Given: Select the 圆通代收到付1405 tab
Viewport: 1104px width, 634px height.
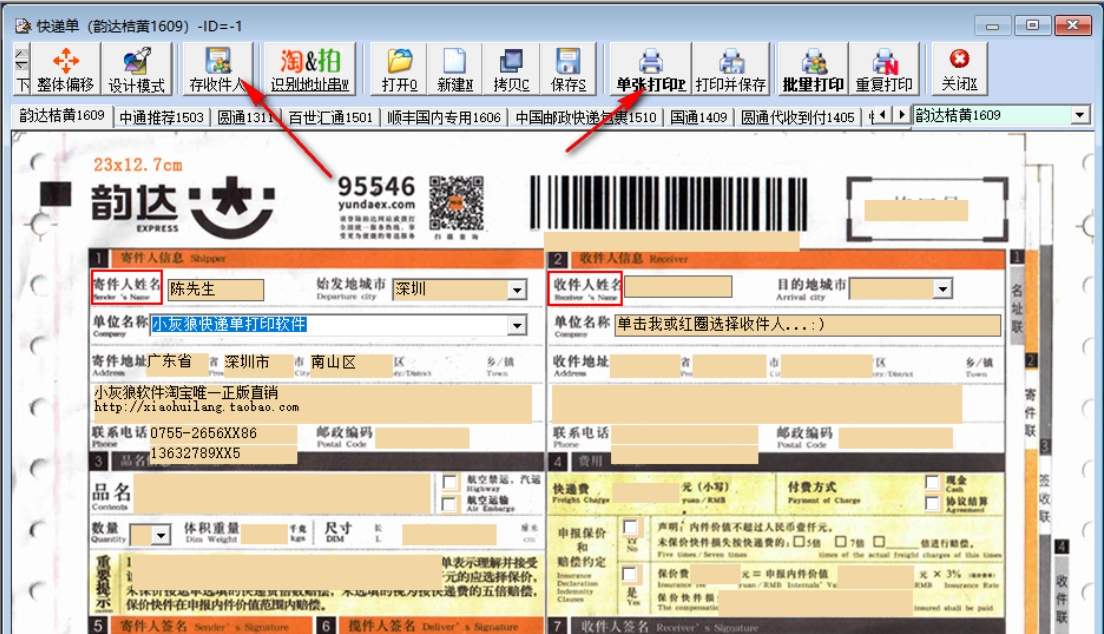Looking at the screenshot, I should tap(797, 117).
